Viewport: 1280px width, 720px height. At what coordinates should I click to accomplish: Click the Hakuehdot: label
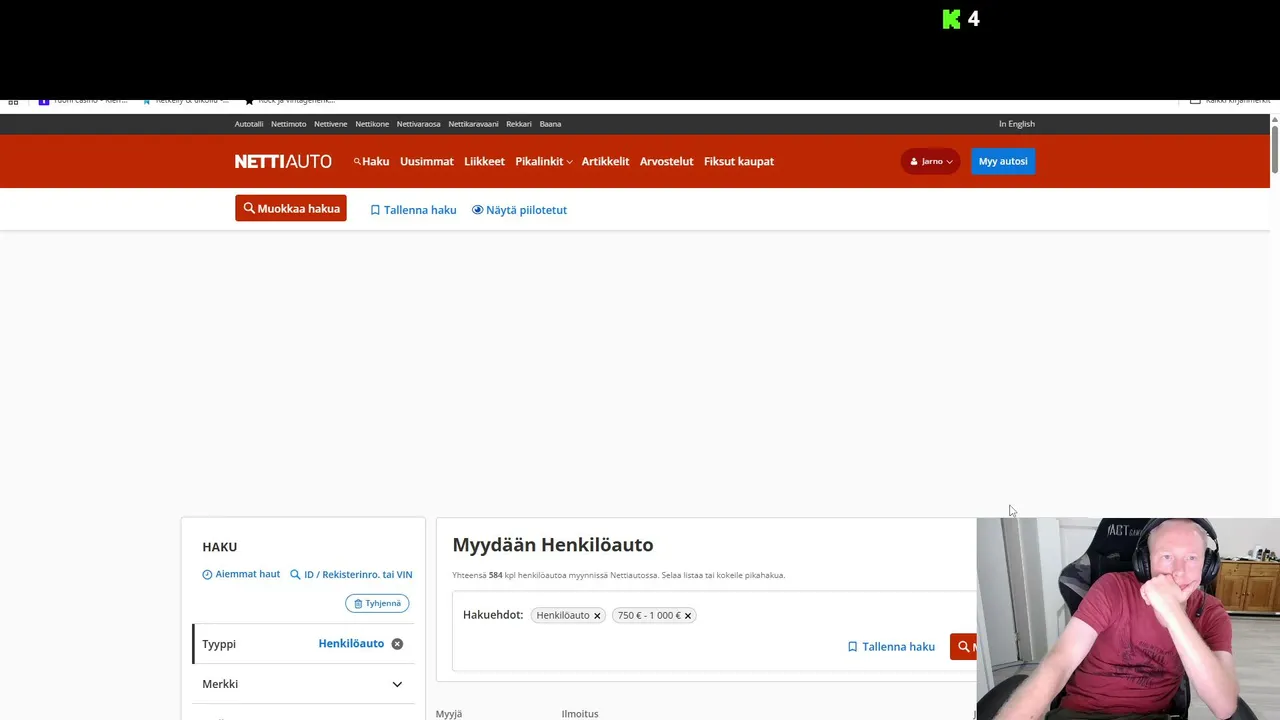coord(493,615)
